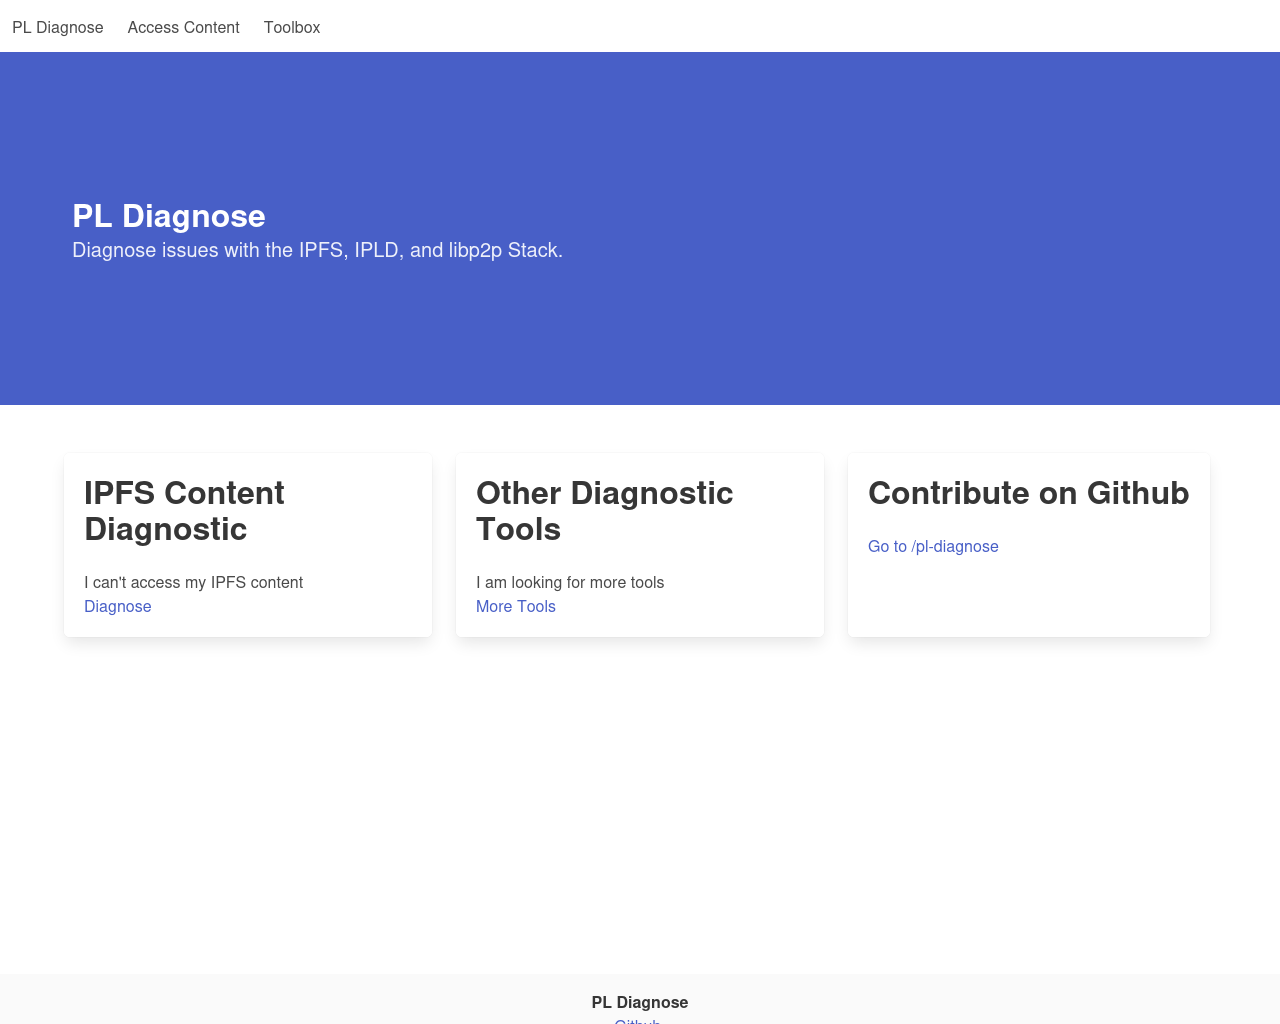Screen dimensions: 1280x1024
Task: Open the More Tools link
Action: [x=516, y=606]
